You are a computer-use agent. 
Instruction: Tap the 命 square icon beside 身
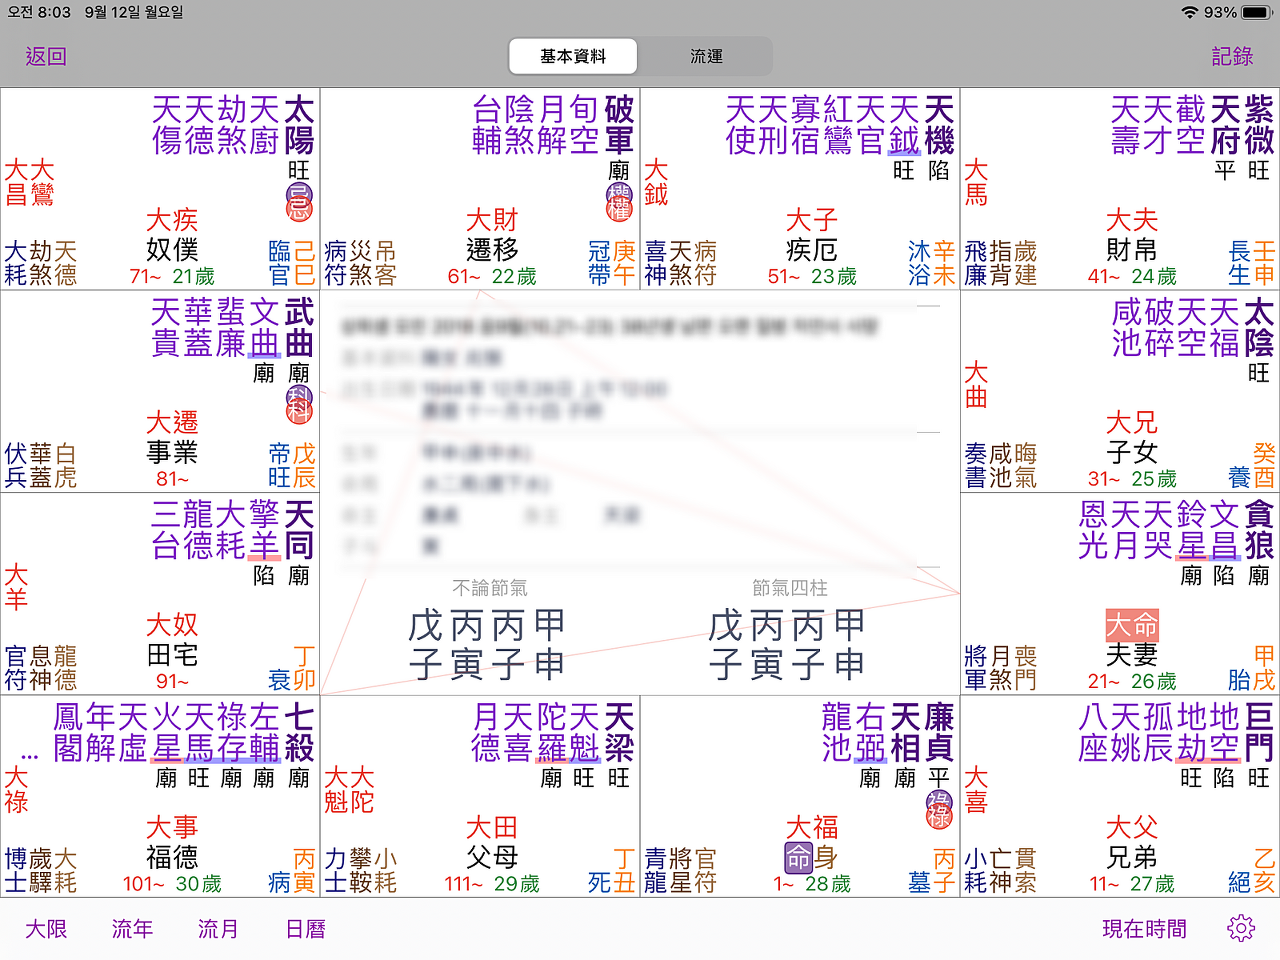[798, 857]
